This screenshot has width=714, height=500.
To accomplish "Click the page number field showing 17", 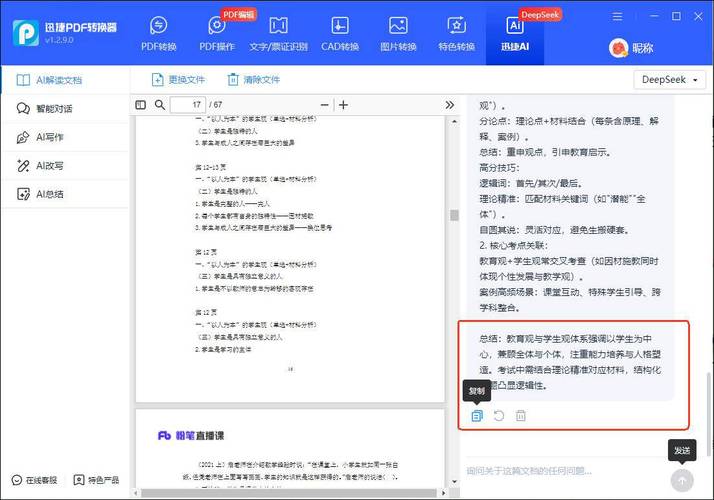I will [188, 105].
